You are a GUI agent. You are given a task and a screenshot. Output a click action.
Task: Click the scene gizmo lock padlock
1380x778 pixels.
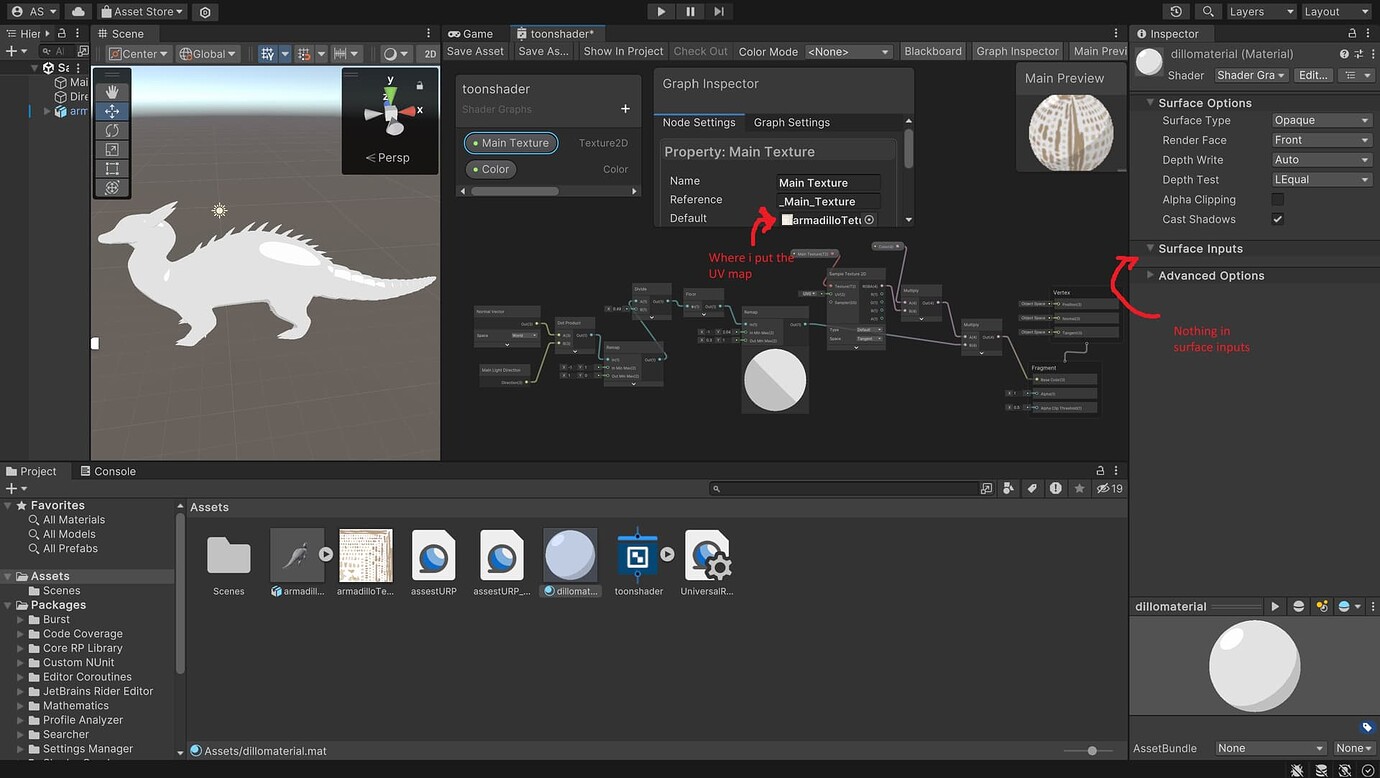[x=418, y=85]
